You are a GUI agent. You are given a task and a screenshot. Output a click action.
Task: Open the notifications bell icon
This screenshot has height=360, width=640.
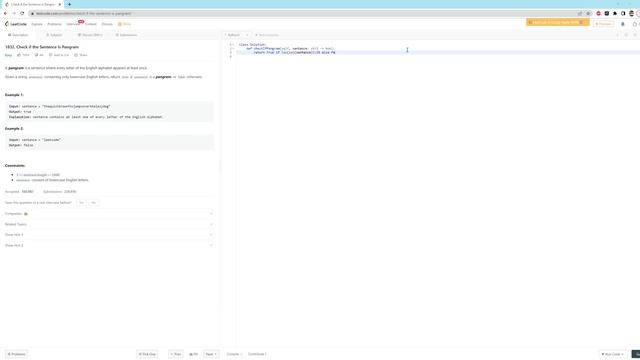(x=623, y=24)
